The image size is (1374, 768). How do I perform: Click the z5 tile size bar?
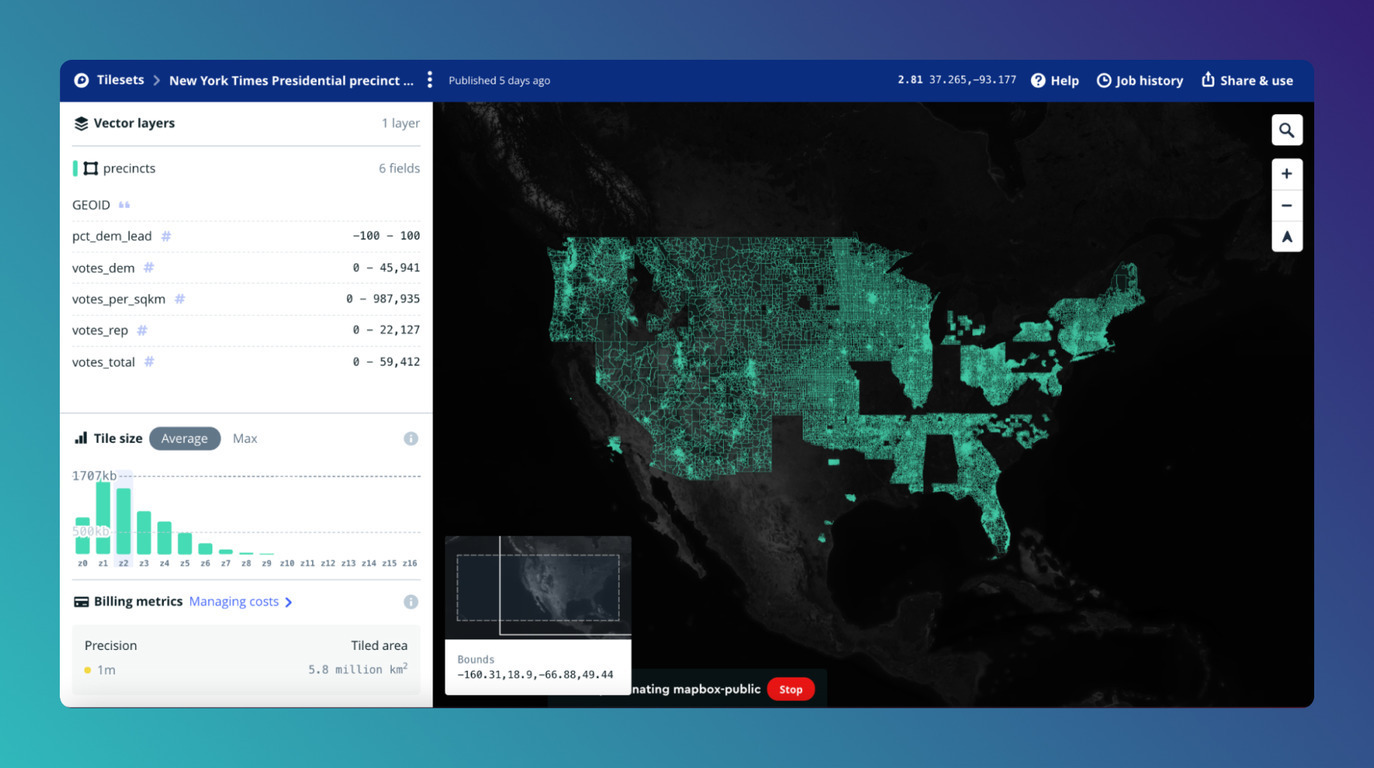pos(185,543)
